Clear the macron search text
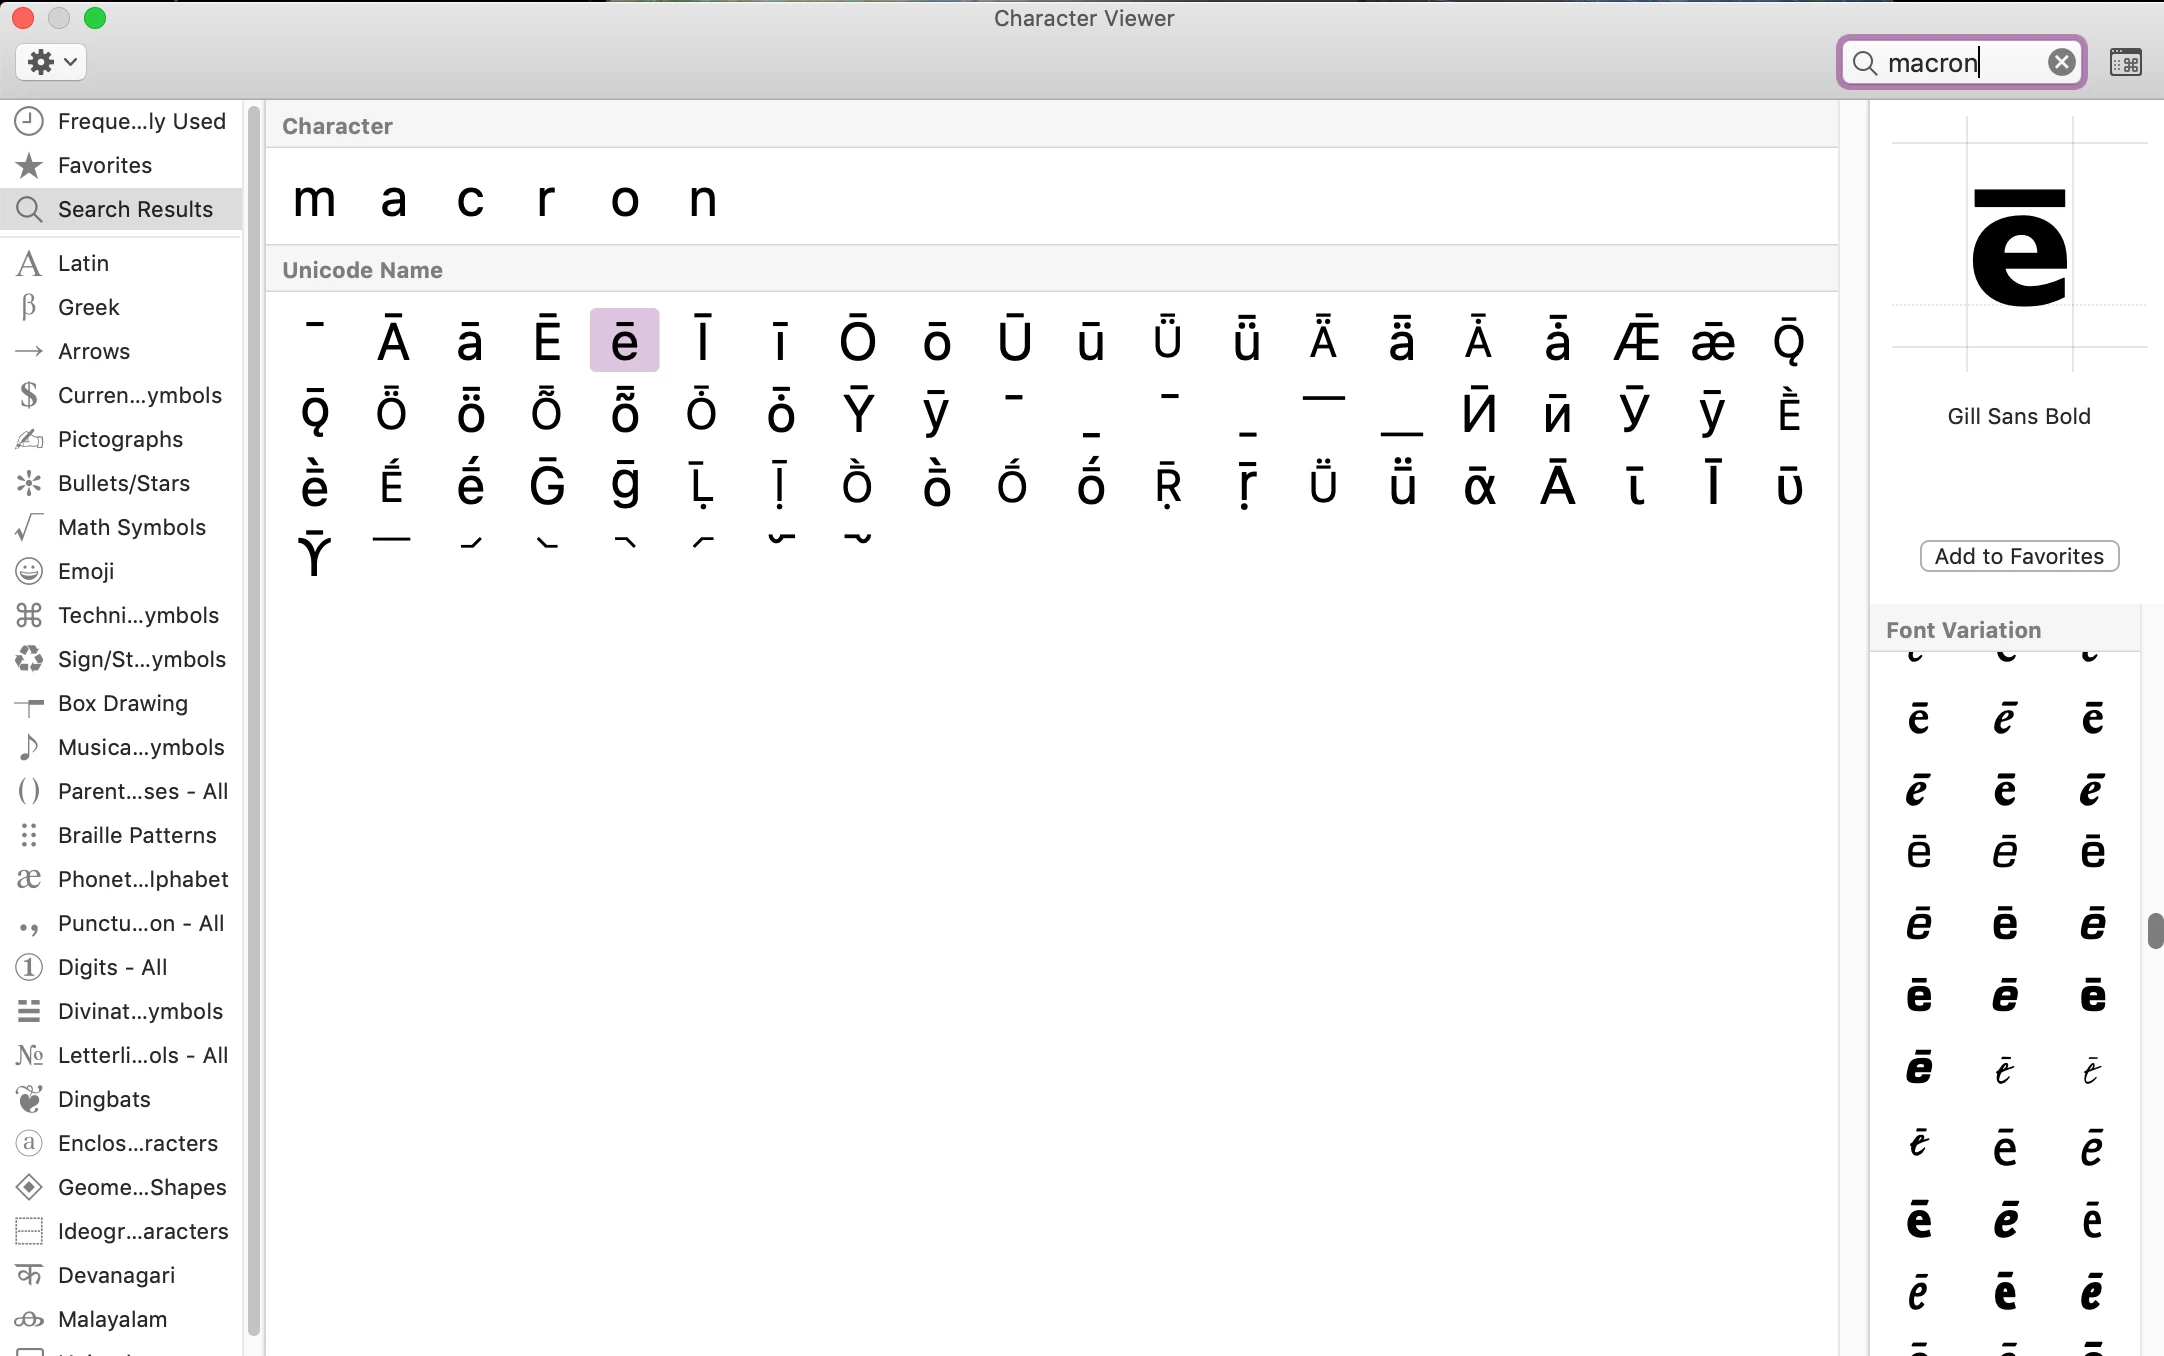The width and height of the screenshot is (2164, 1356). point(2061,62)
